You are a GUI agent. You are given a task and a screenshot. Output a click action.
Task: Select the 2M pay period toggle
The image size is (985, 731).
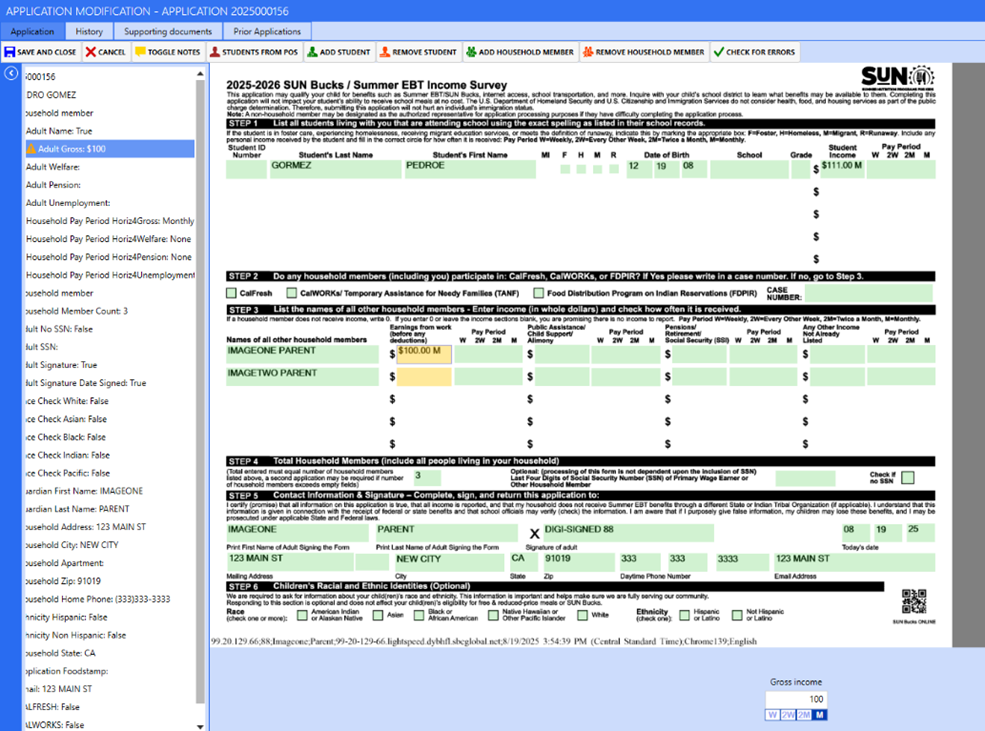coord(804,715)
